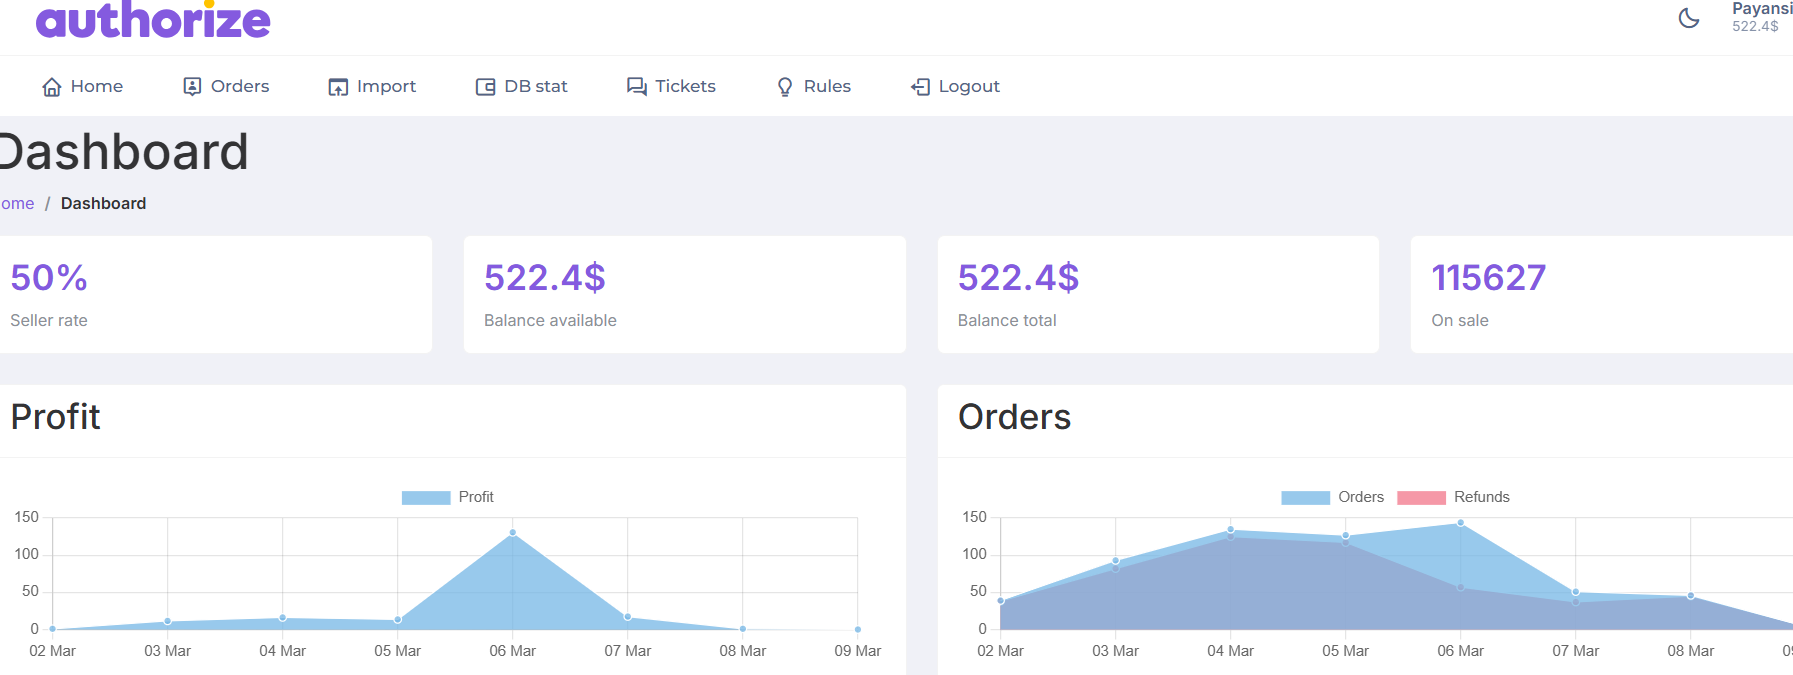Toggle dark mode with moon icon
1793x675 pixels.
click(x=1688, y=18)
